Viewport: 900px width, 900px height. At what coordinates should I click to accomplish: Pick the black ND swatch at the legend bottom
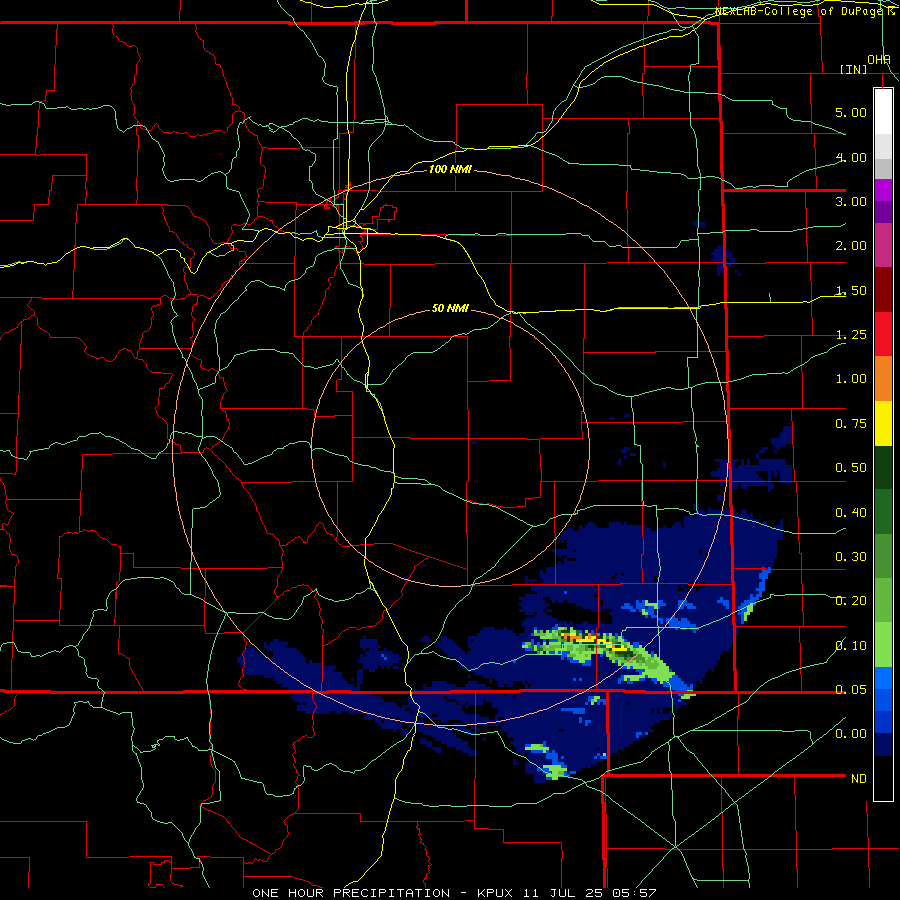point(883,778)
